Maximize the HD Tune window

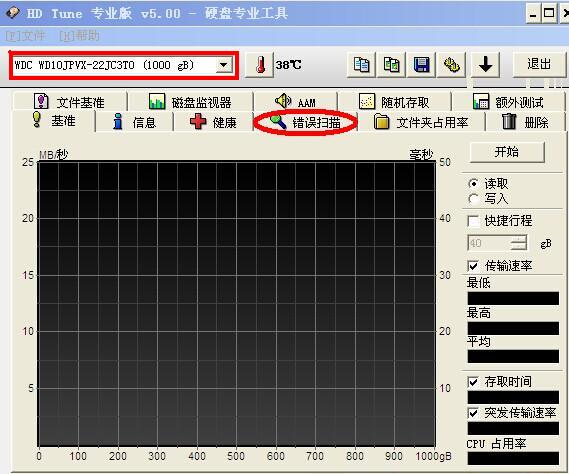point(549,14)
